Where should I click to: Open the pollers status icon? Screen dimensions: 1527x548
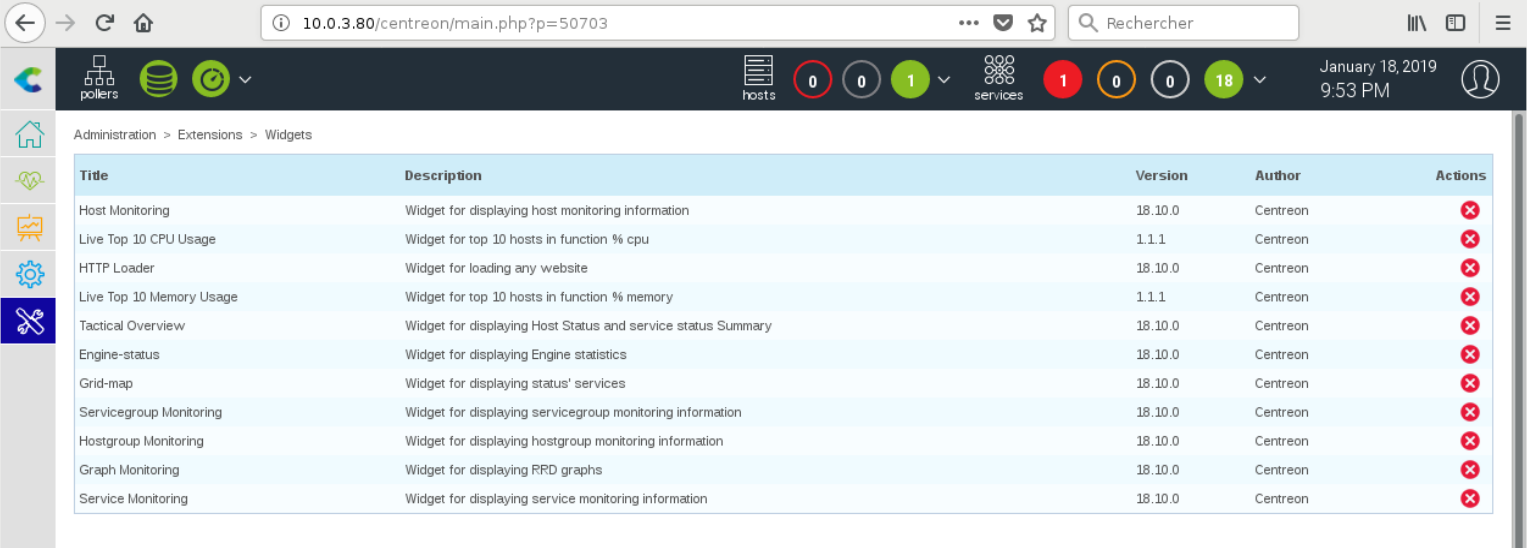[x=99, y=78]
